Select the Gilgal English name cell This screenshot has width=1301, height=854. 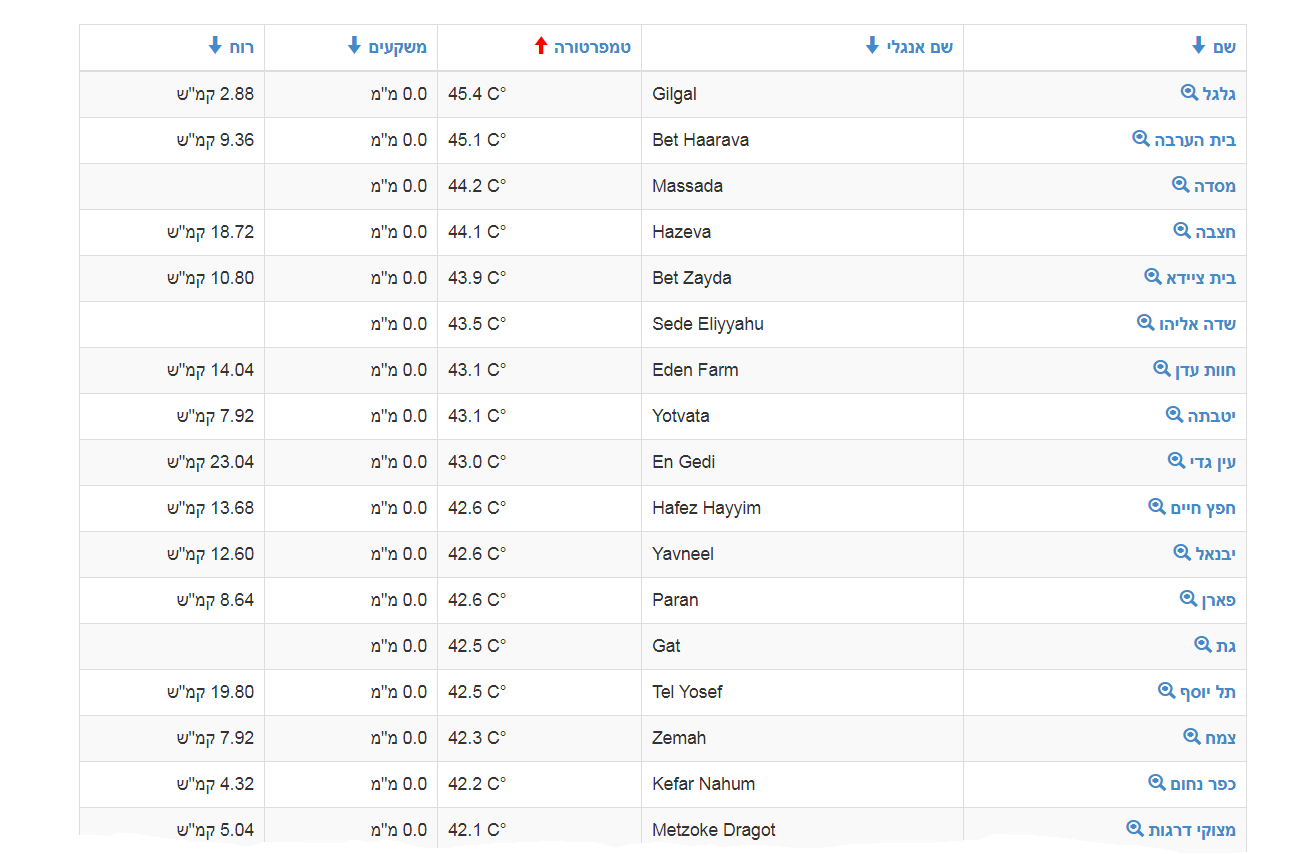(675, 94)
